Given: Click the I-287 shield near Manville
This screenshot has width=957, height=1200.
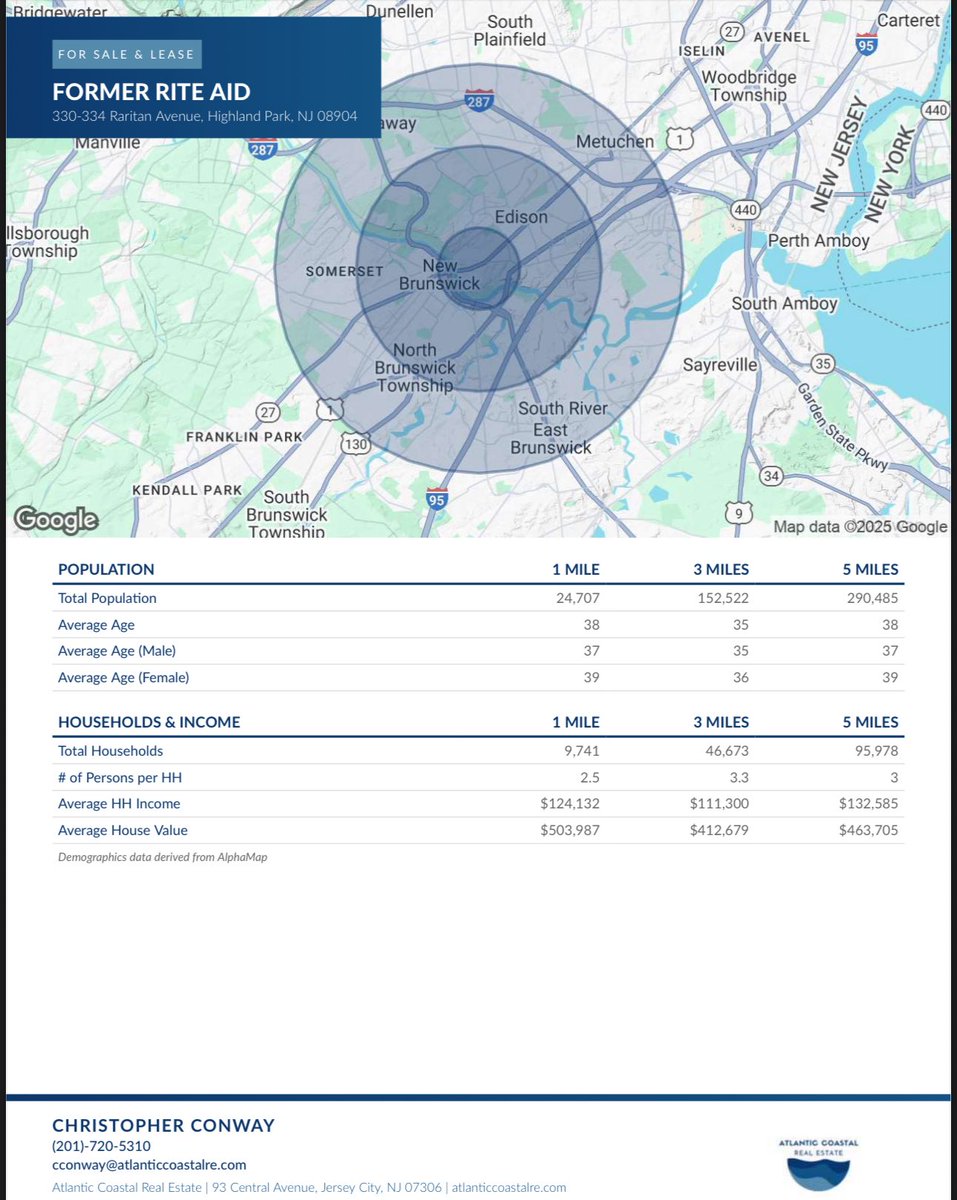Looking at the screenshot, I should [x=263, y=149].
